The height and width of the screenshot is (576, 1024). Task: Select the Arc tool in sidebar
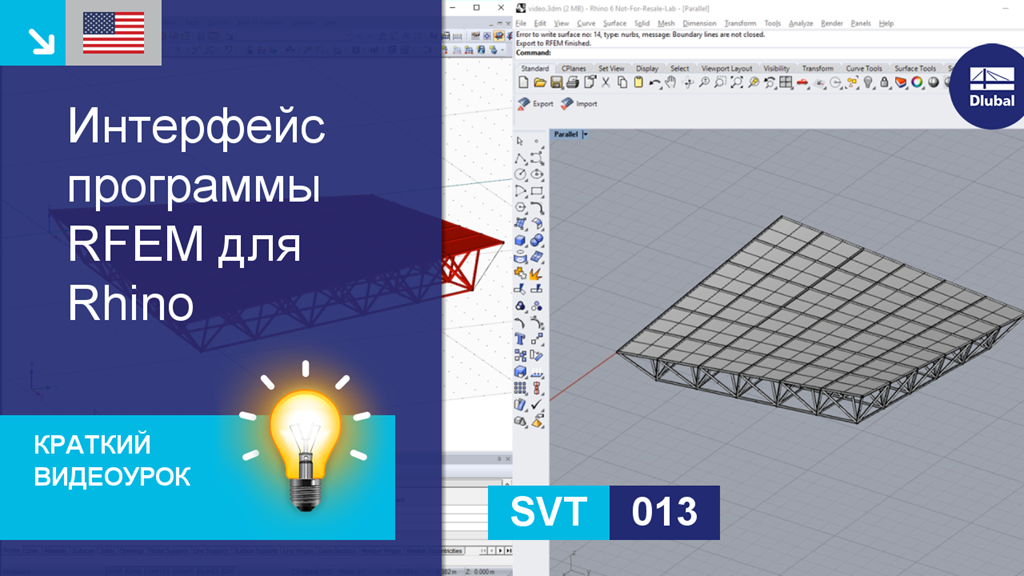coord(520,191)
